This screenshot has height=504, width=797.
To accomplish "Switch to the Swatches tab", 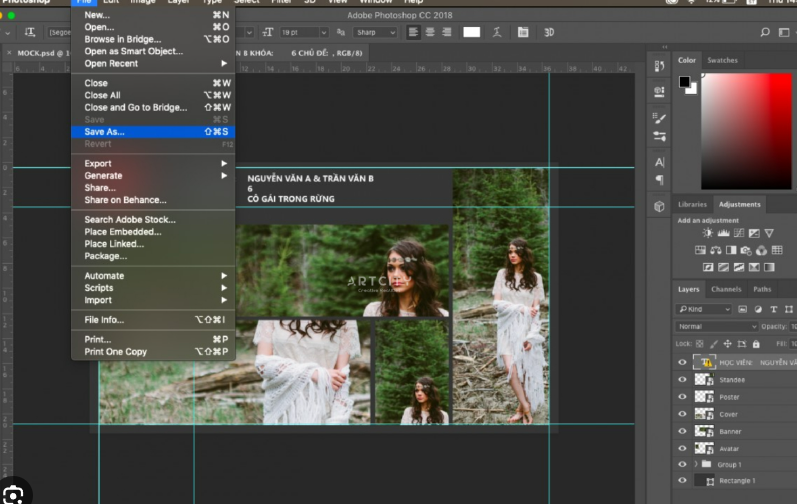I will pyautogui.click(x=722, y=60).
